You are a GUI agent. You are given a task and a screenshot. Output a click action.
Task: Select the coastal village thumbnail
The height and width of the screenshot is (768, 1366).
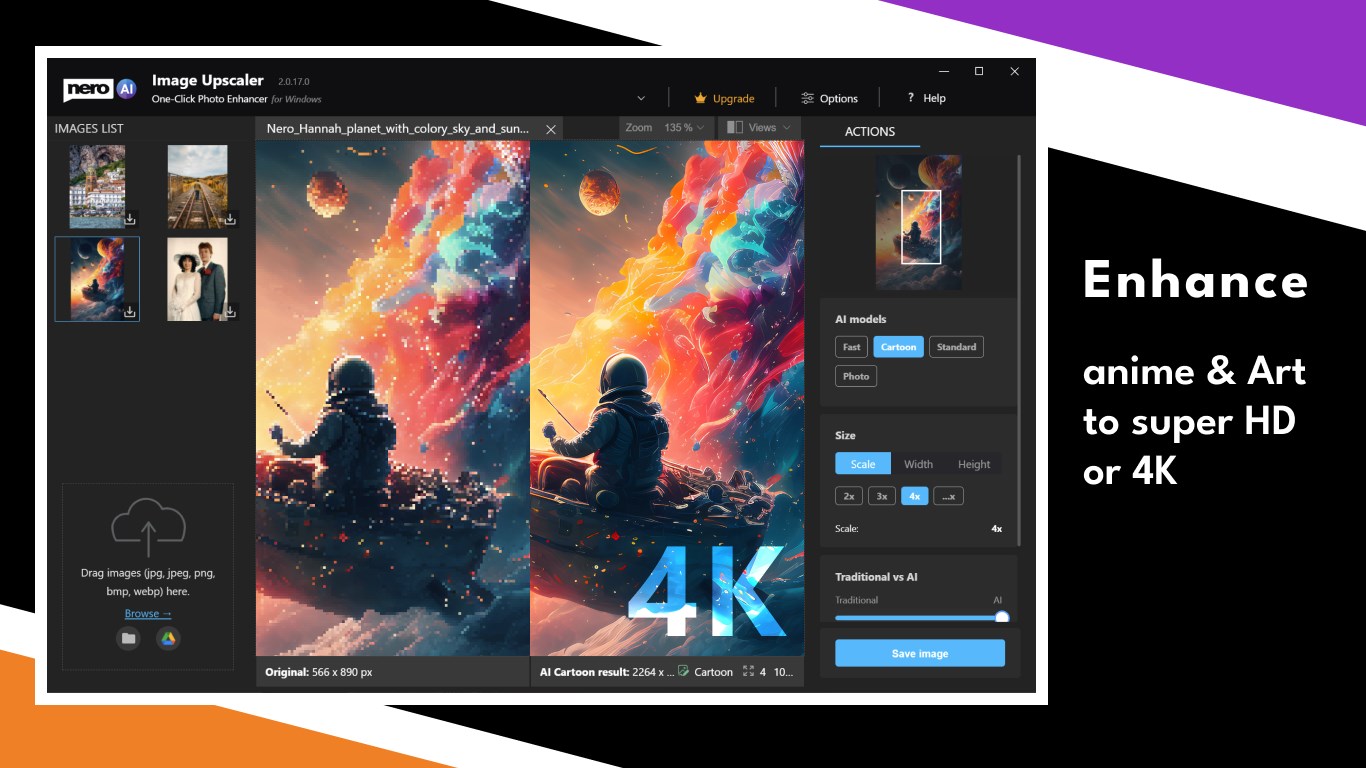97,187
